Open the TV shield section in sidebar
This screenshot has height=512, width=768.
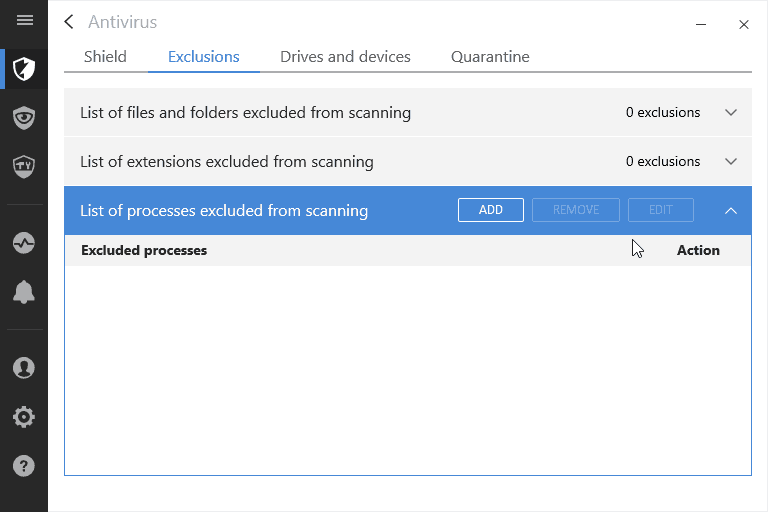click(x=24, y=166)
